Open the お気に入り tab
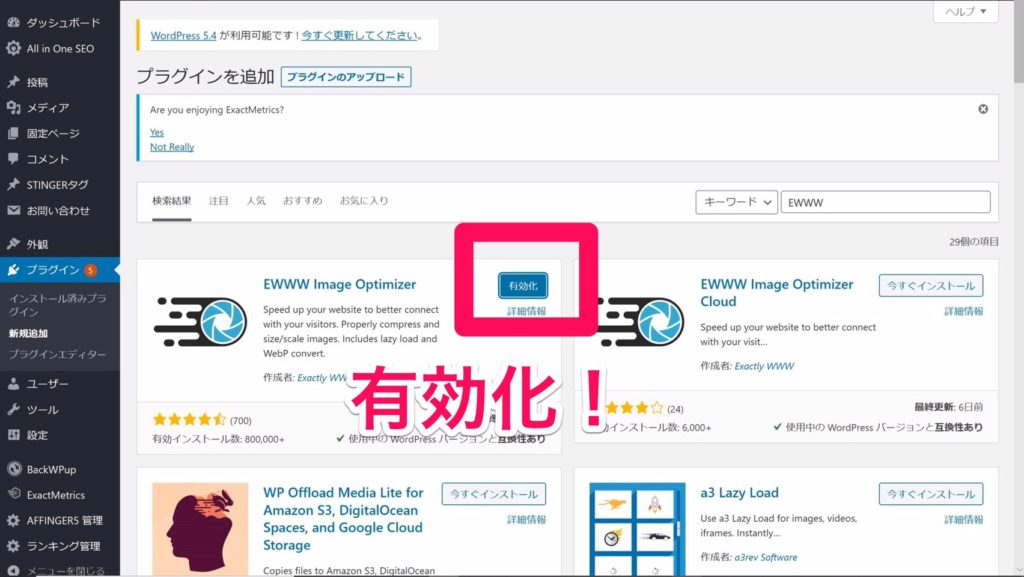 click(364, 200)
